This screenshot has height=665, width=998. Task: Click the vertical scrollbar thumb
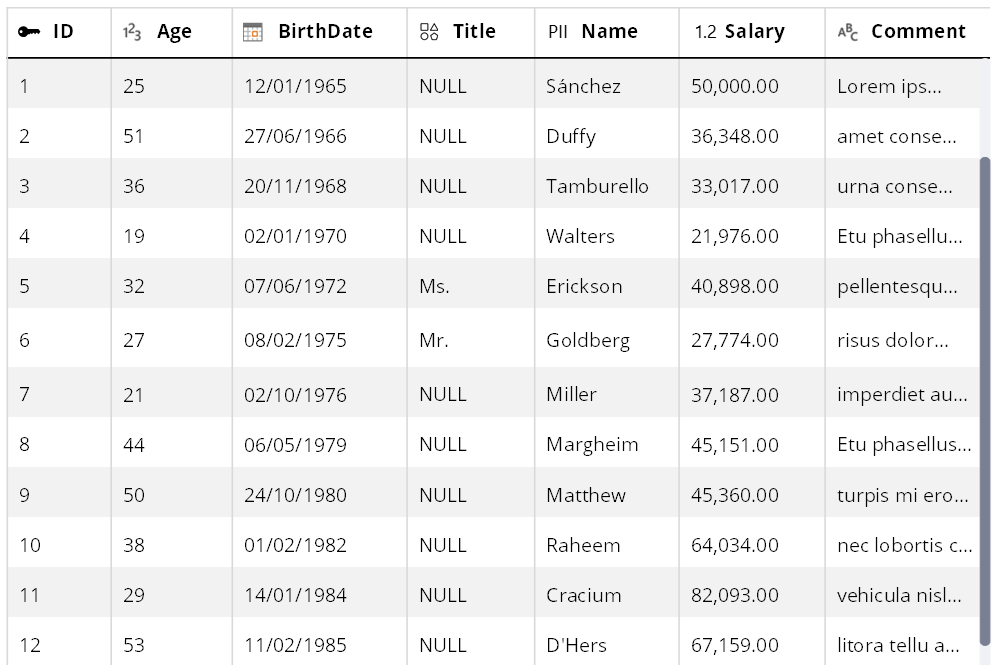pos(985,401)
